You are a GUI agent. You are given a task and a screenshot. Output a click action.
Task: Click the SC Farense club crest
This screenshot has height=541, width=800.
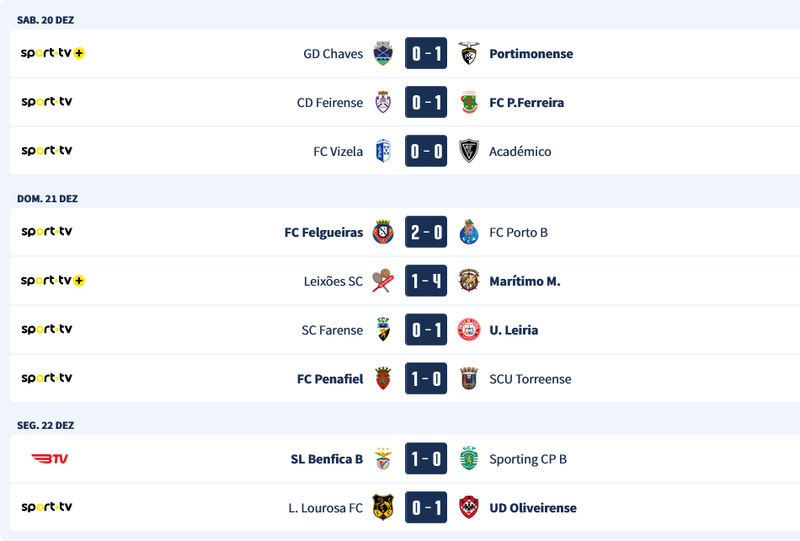383,331
